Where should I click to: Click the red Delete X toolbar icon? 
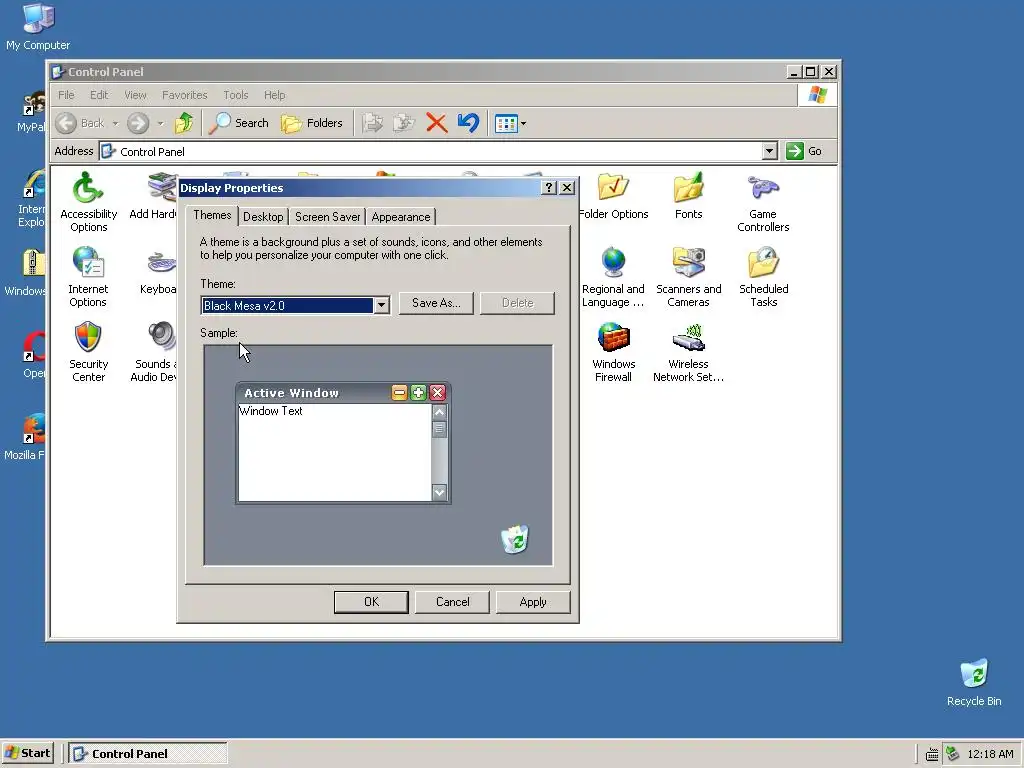pyautogui.click(x=436, y=123)
